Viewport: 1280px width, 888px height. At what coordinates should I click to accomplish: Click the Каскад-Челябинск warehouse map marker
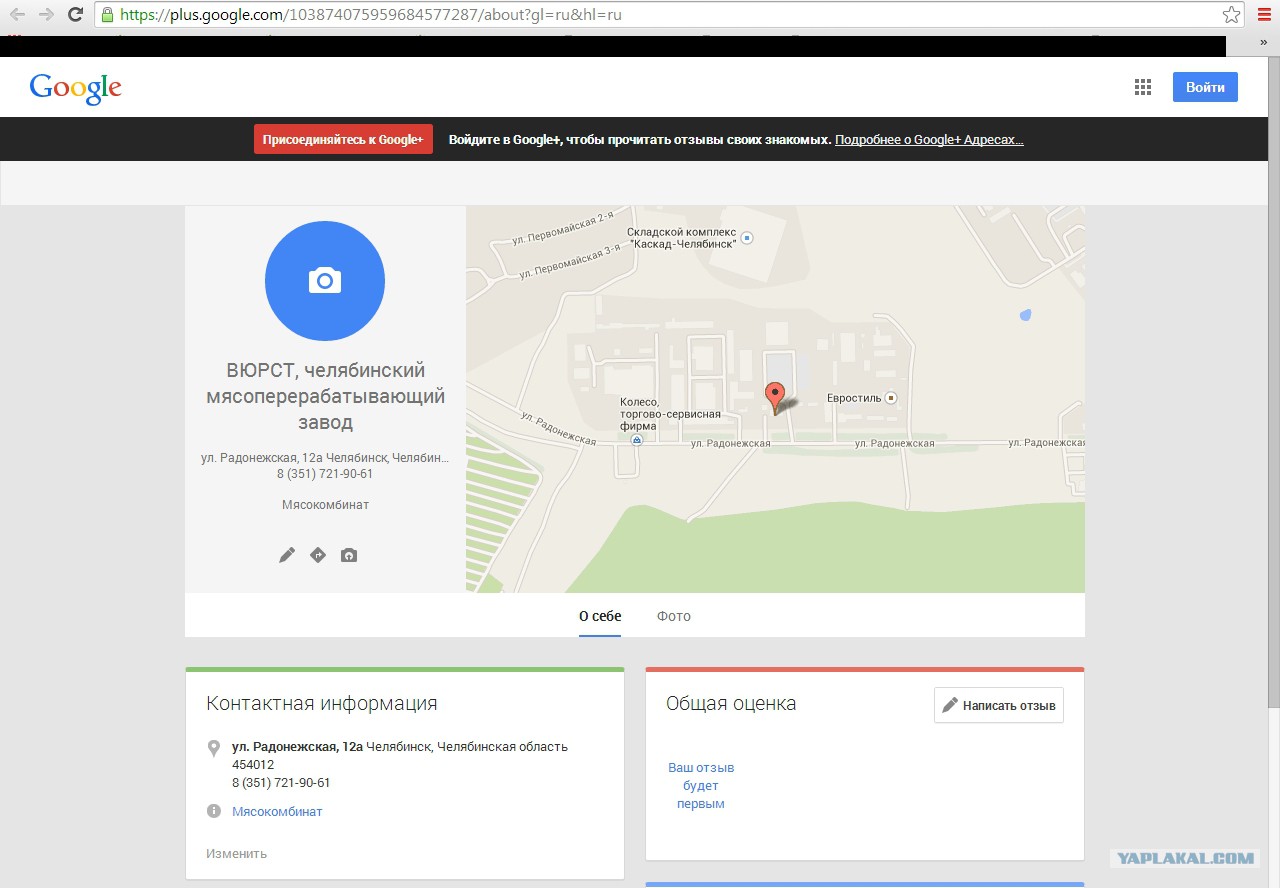(746, 238)
